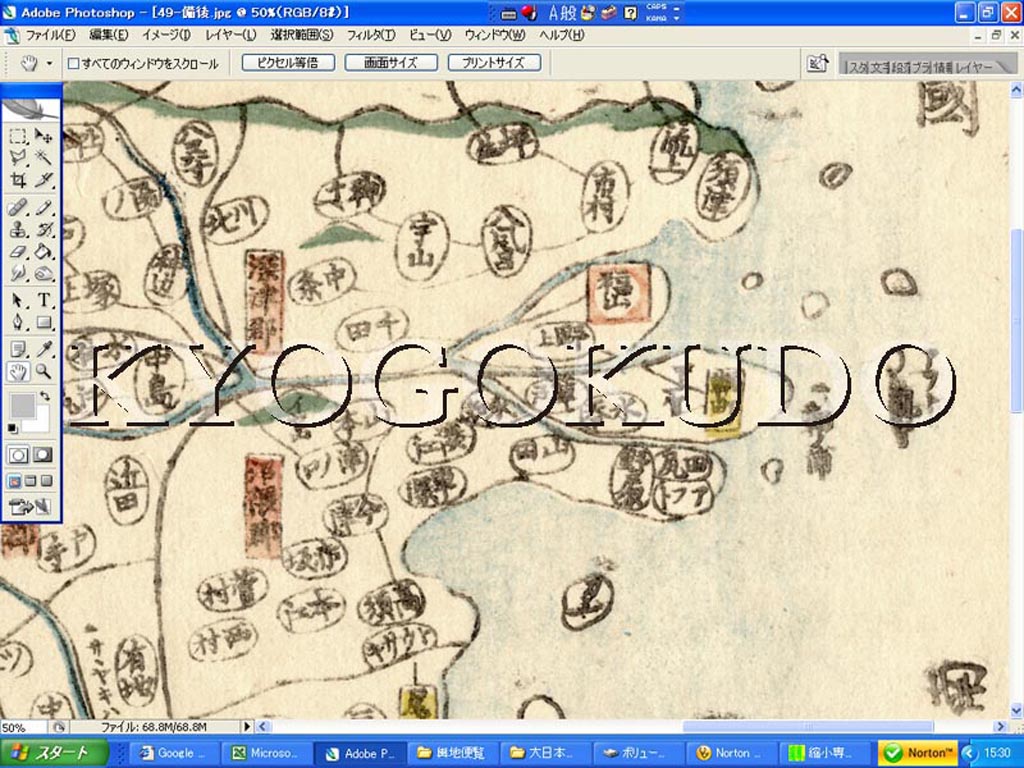
Task: Open the Windows スタート button
Action: pyautogui.click(x=54, y=753)
